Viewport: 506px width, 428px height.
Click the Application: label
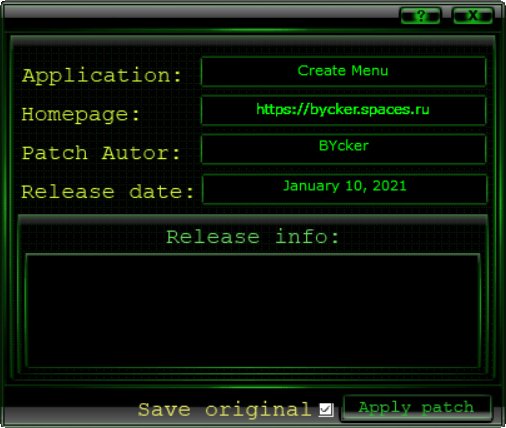102,76
